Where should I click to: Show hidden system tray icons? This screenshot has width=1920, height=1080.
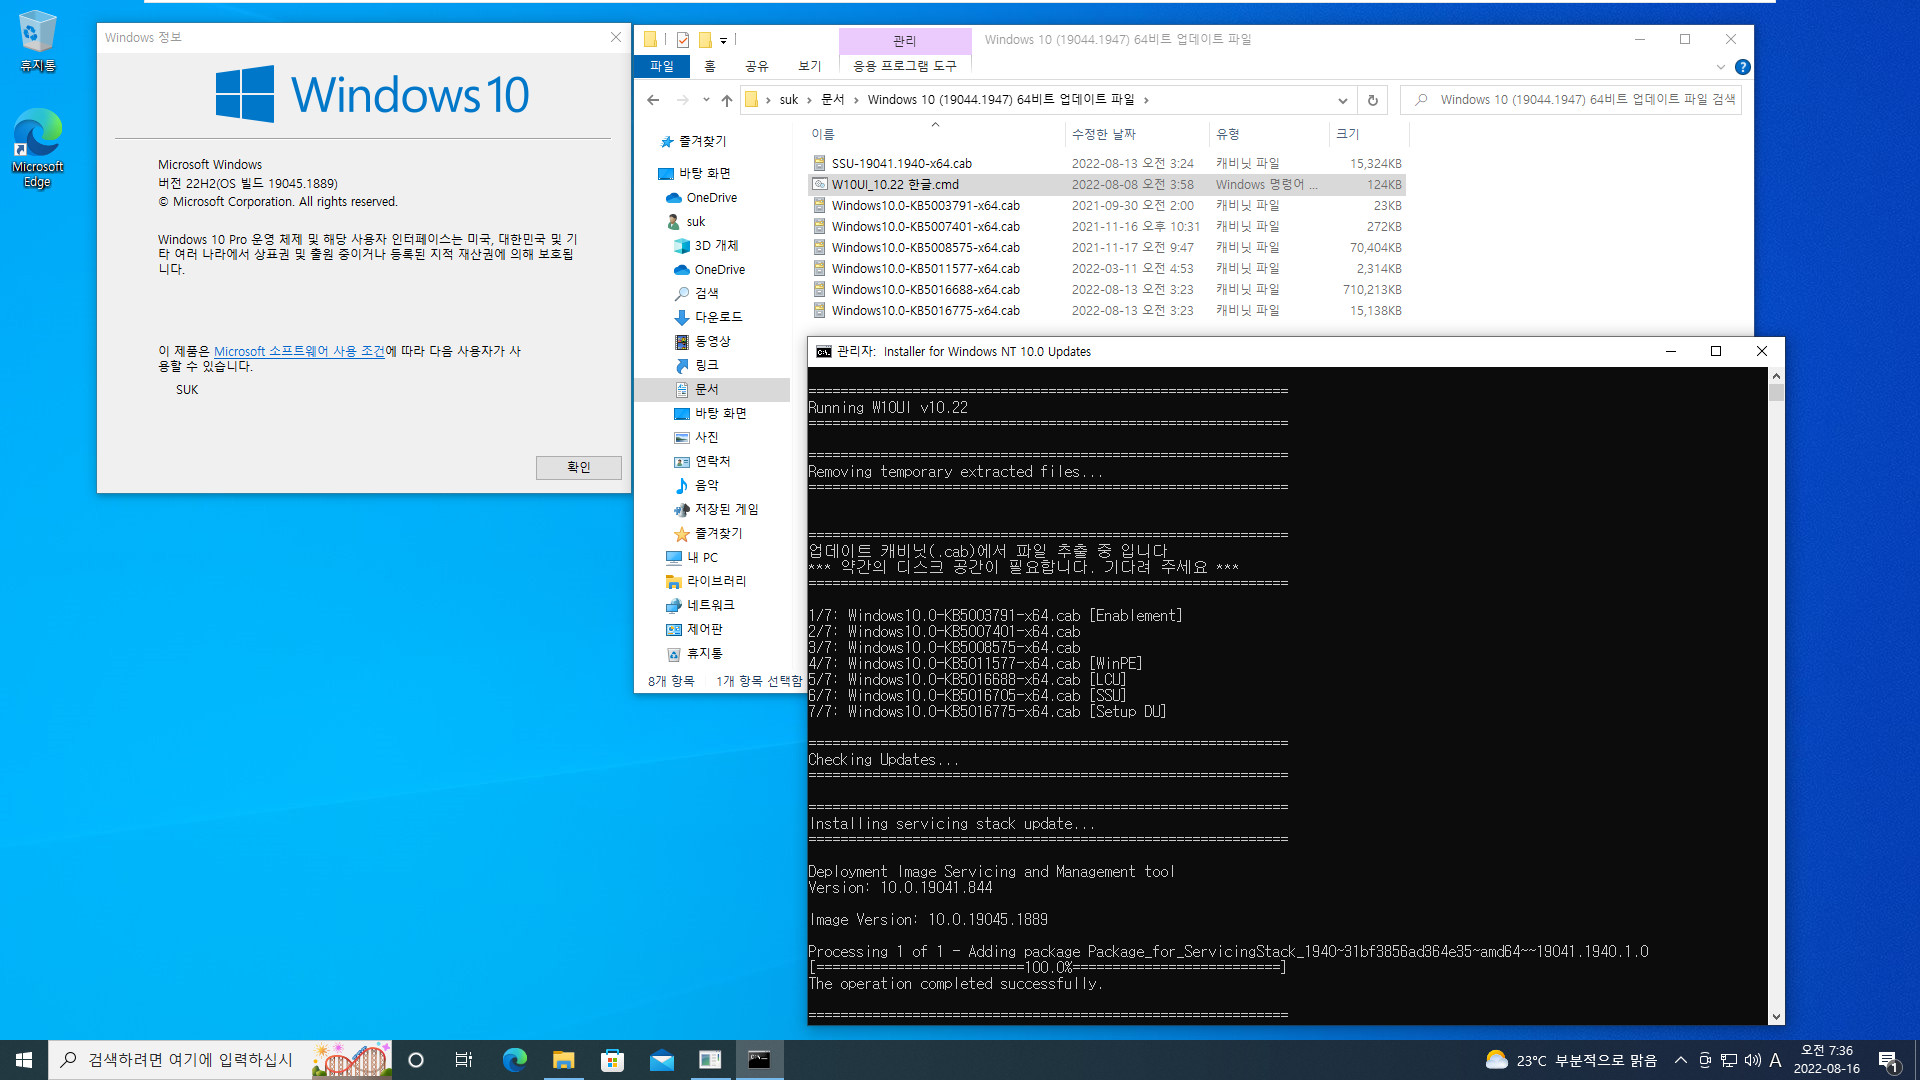pos(1680,1060)
